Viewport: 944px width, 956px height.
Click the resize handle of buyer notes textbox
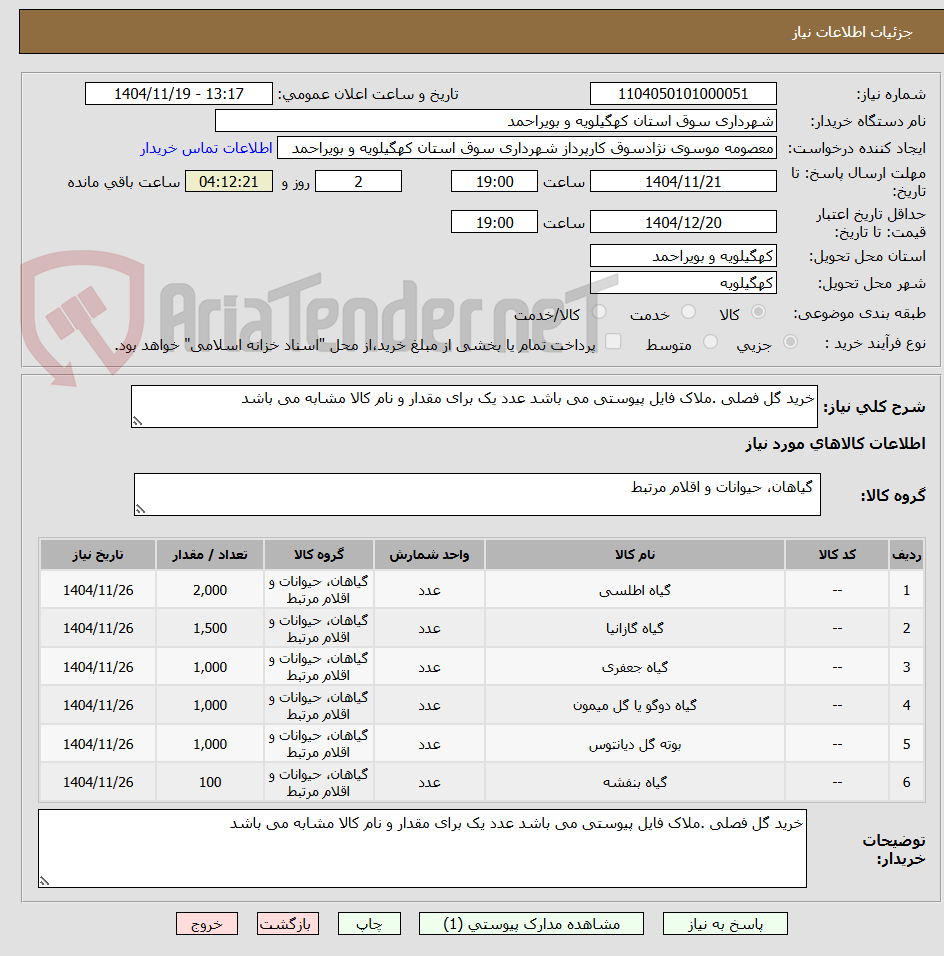pos(45,880)
